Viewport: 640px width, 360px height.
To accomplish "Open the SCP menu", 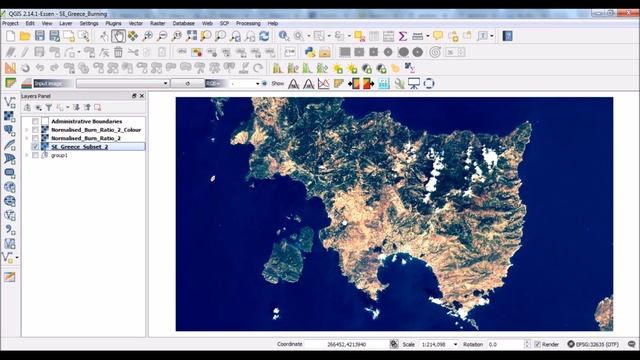I will [x=224, y=23].
